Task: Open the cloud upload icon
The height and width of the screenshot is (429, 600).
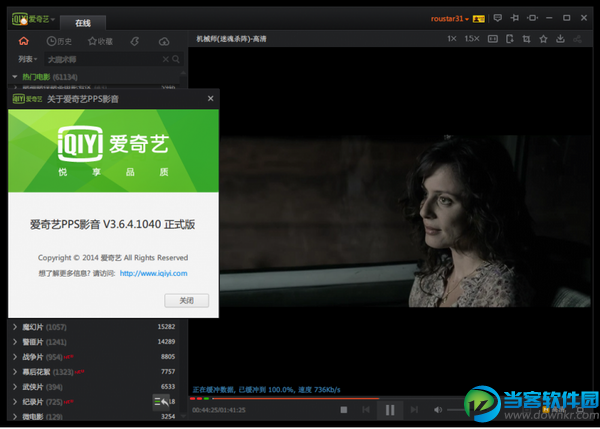Action: pos(164,41)
